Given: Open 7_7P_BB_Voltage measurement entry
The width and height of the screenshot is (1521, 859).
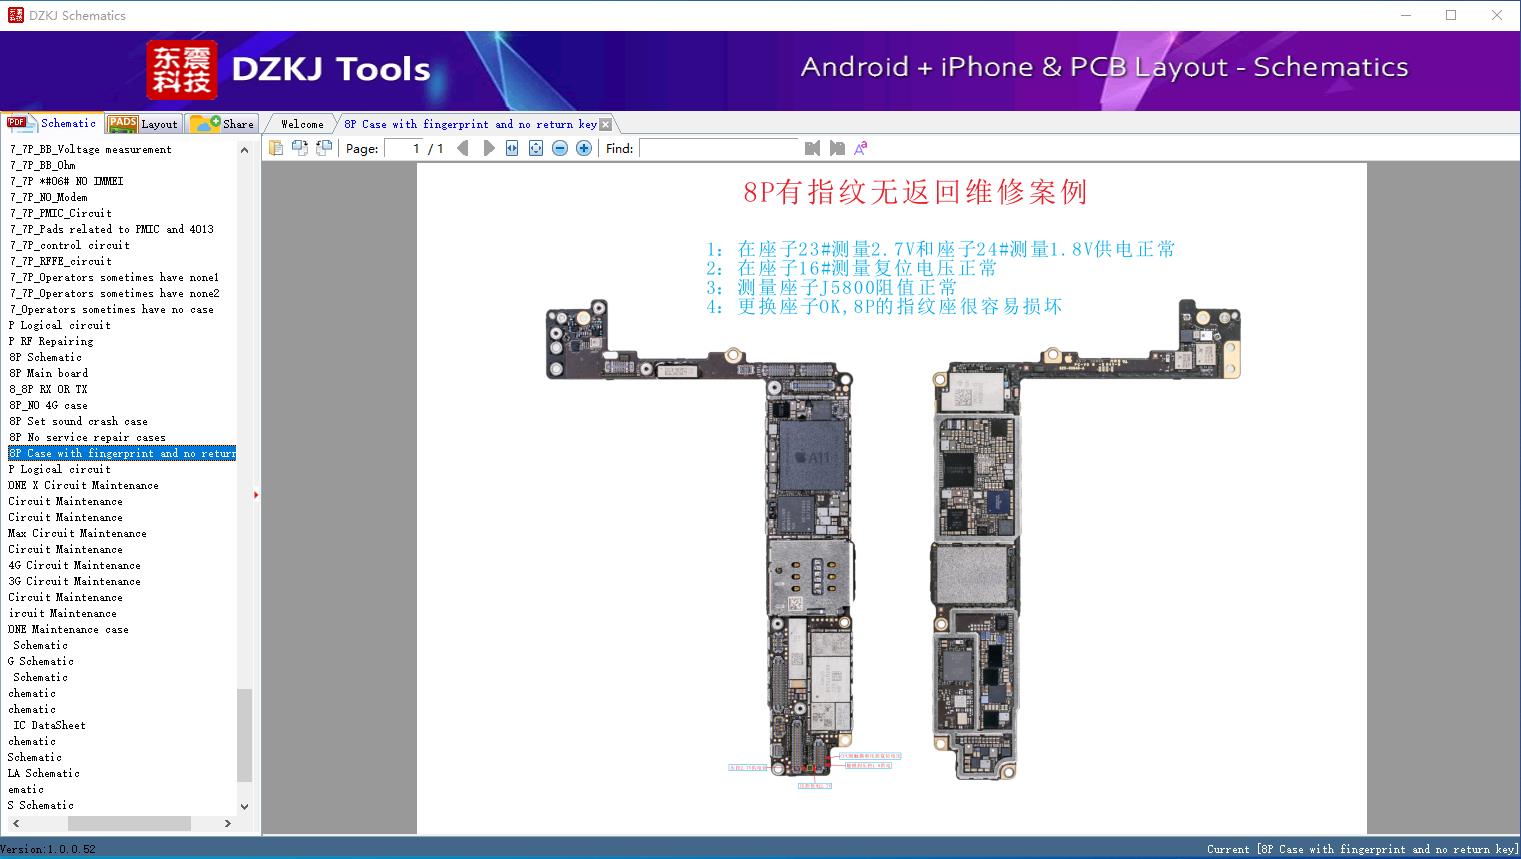Looking at the screenshot, I should pyautogui.click(x=91, y=149).
